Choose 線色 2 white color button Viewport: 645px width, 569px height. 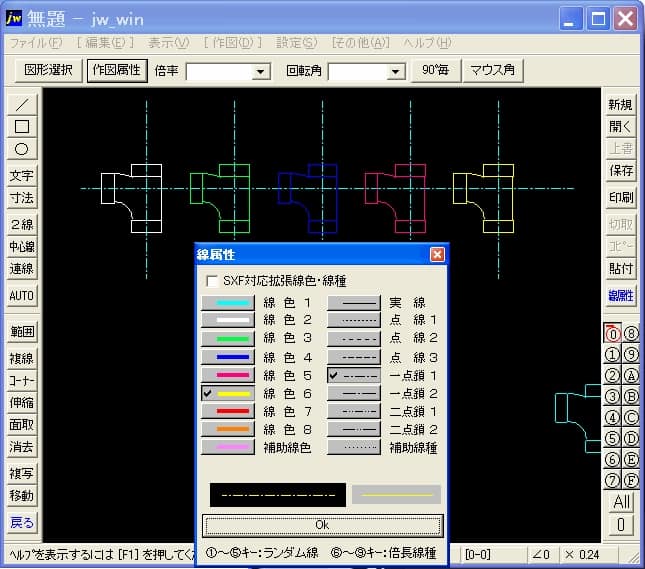point(228,320)
